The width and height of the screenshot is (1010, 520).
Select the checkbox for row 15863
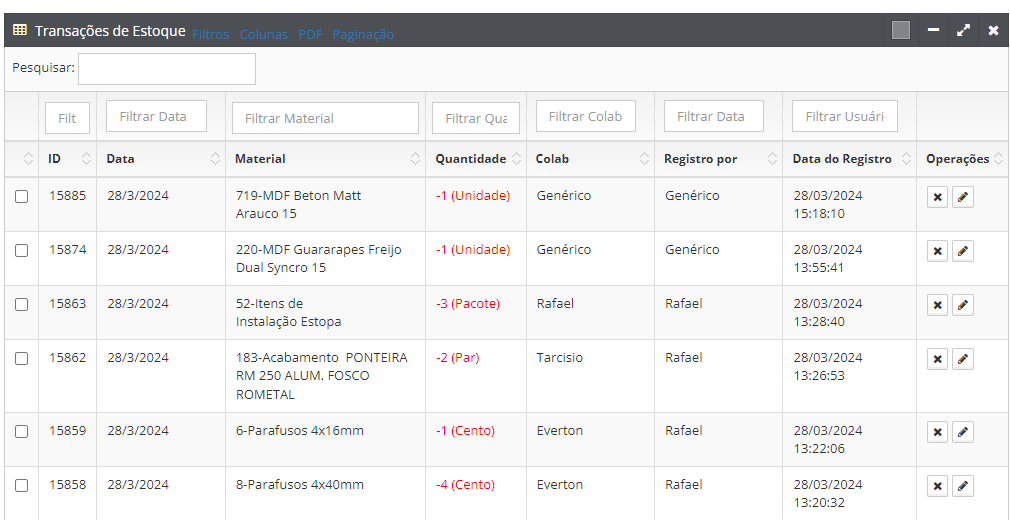coord(22,305)
